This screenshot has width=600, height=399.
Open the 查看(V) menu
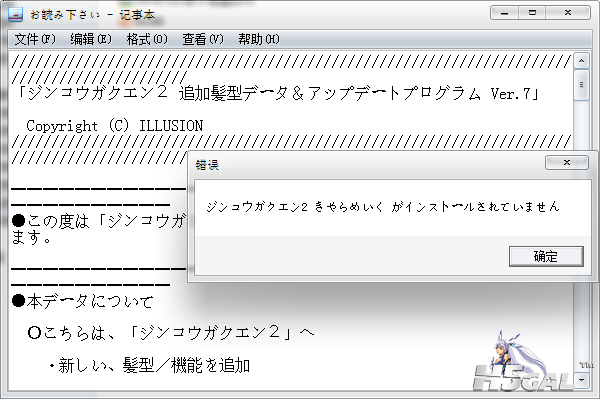coord(203,39)
